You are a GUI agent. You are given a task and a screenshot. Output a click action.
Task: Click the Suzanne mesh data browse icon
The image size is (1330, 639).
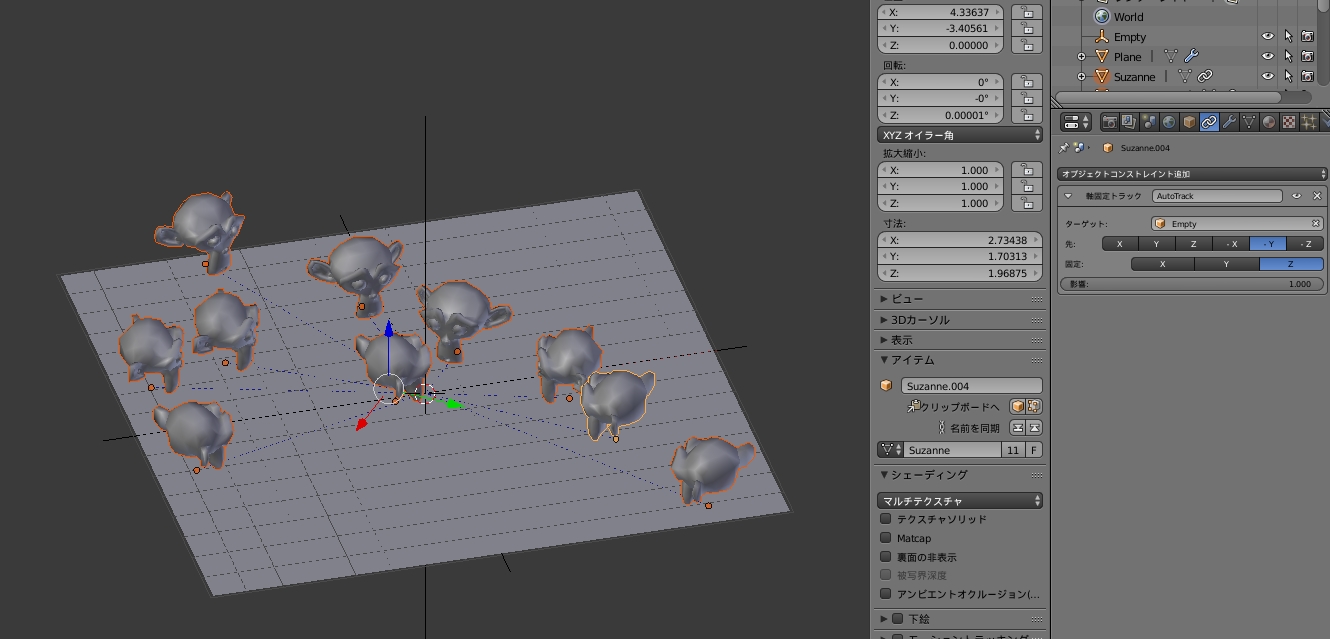click(x=890, y=450)
